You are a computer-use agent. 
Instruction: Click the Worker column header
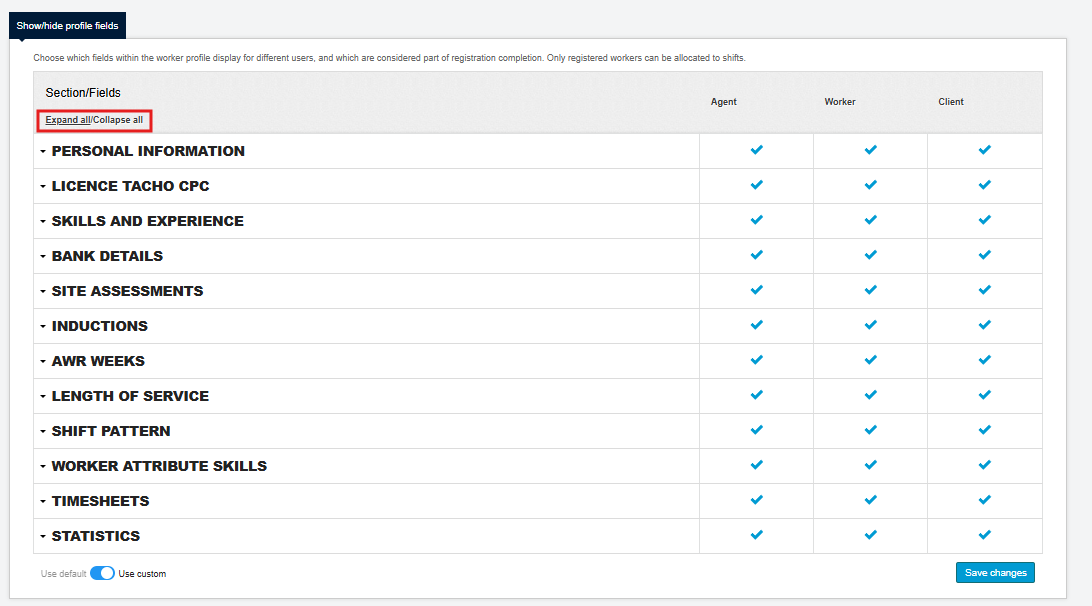click(840, 101)
